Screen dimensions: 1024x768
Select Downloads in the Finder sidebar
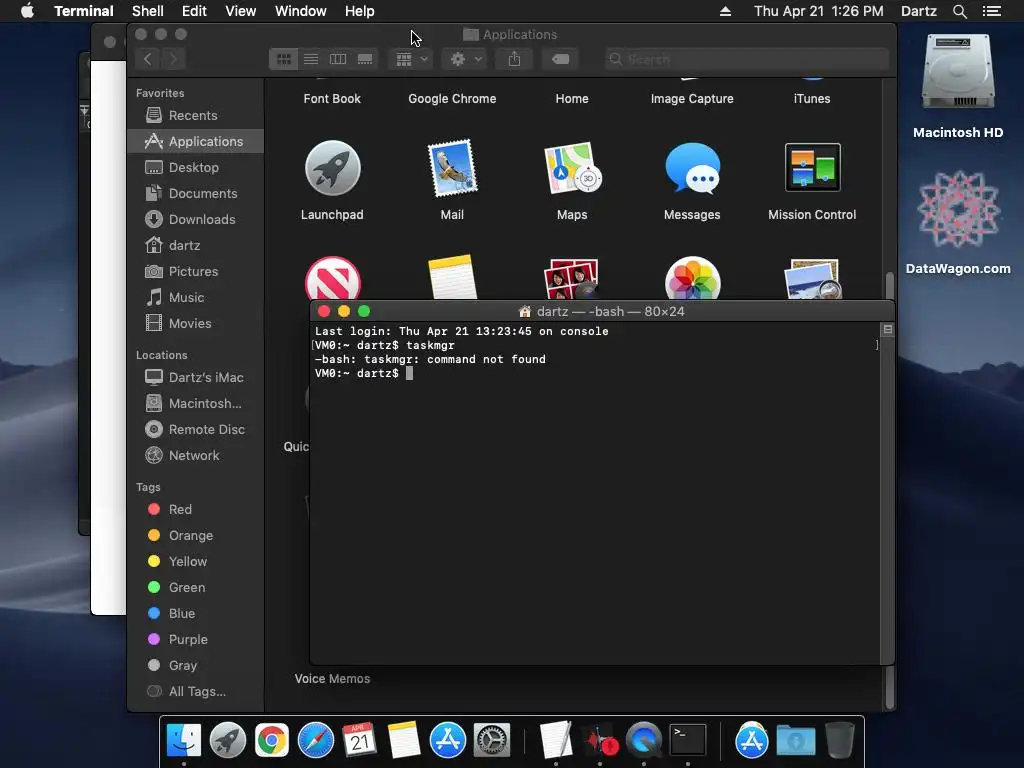195,219
